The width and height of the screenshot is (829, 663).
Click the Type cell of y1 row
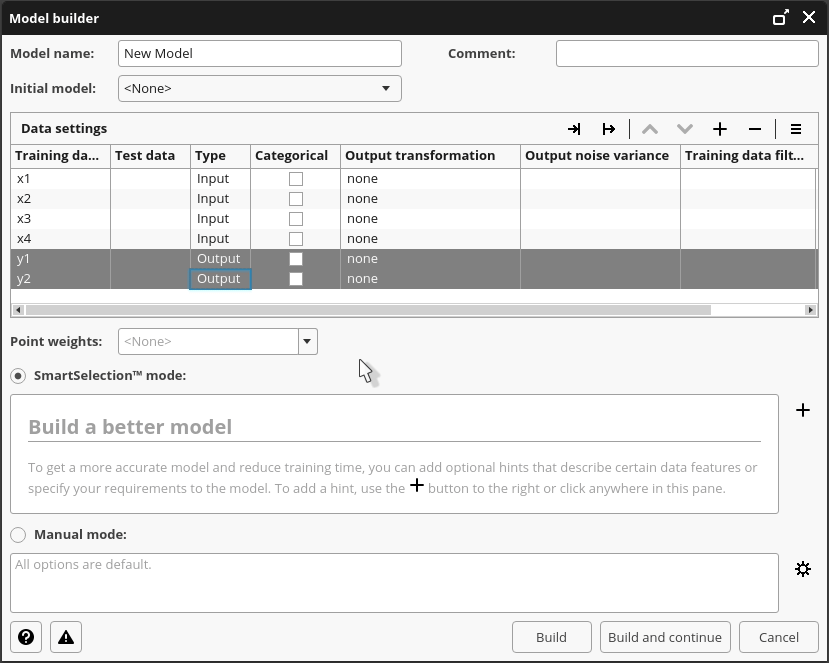pyautogui.click(x=220, y=259)
